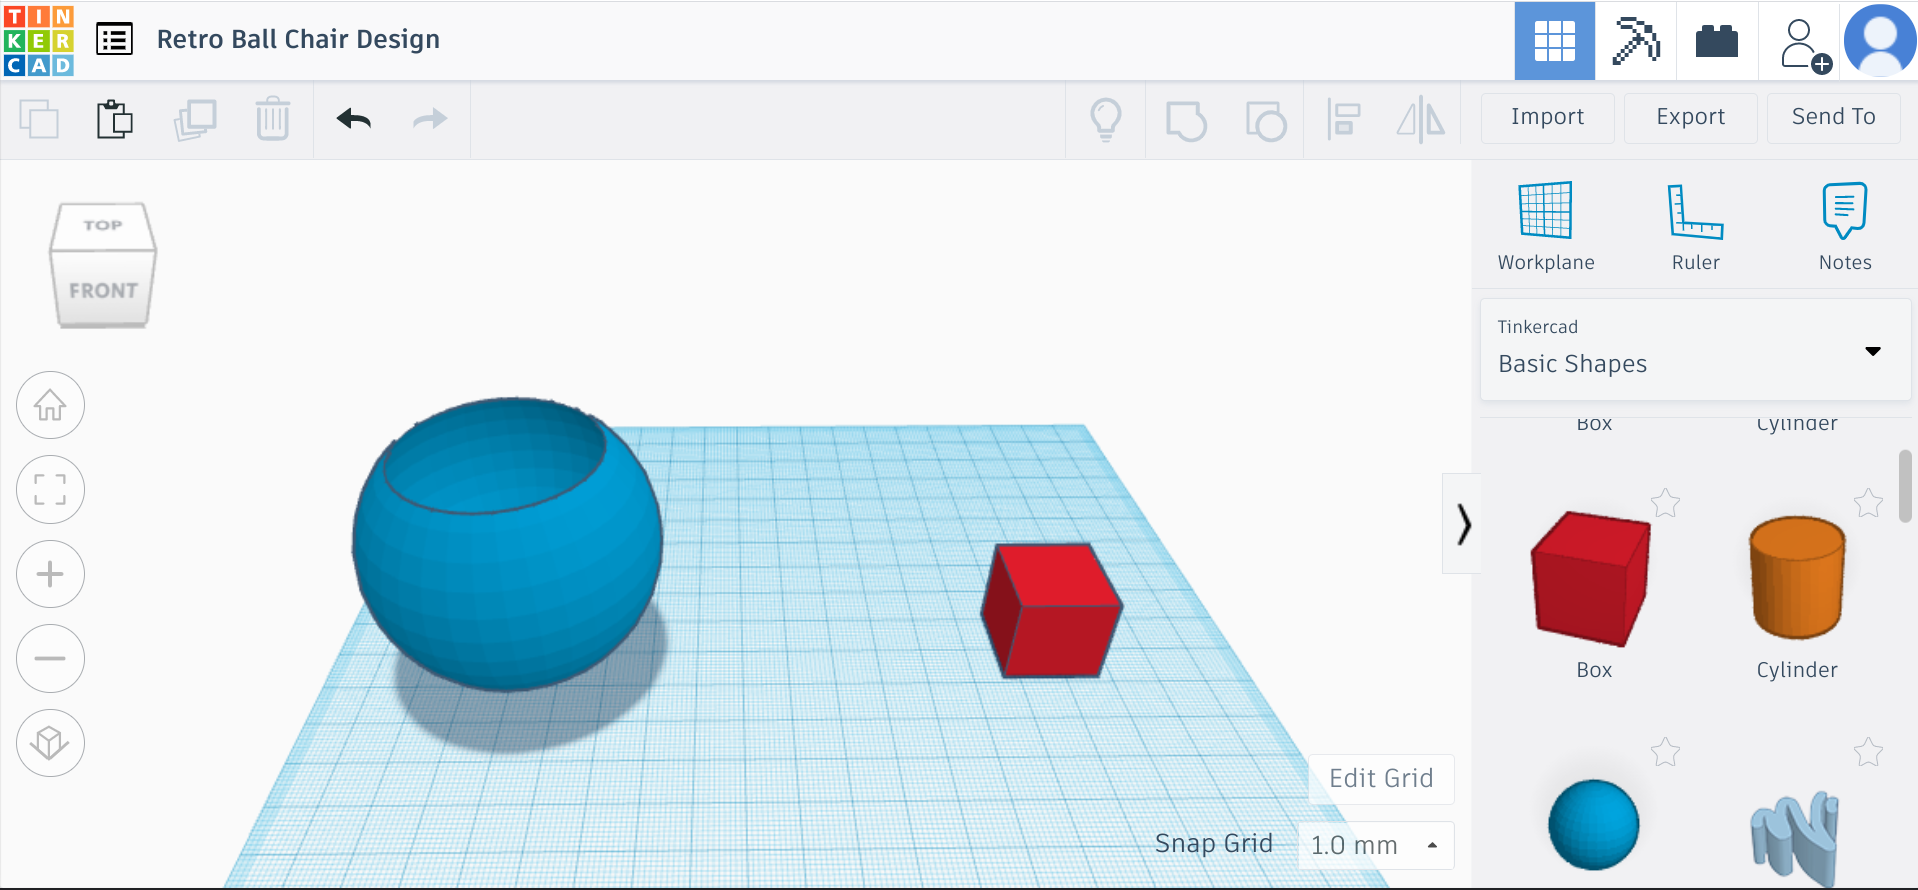Favorite the Box shape star
The height and width of the screenshot is (890, 1918).
coord(1665,503)
